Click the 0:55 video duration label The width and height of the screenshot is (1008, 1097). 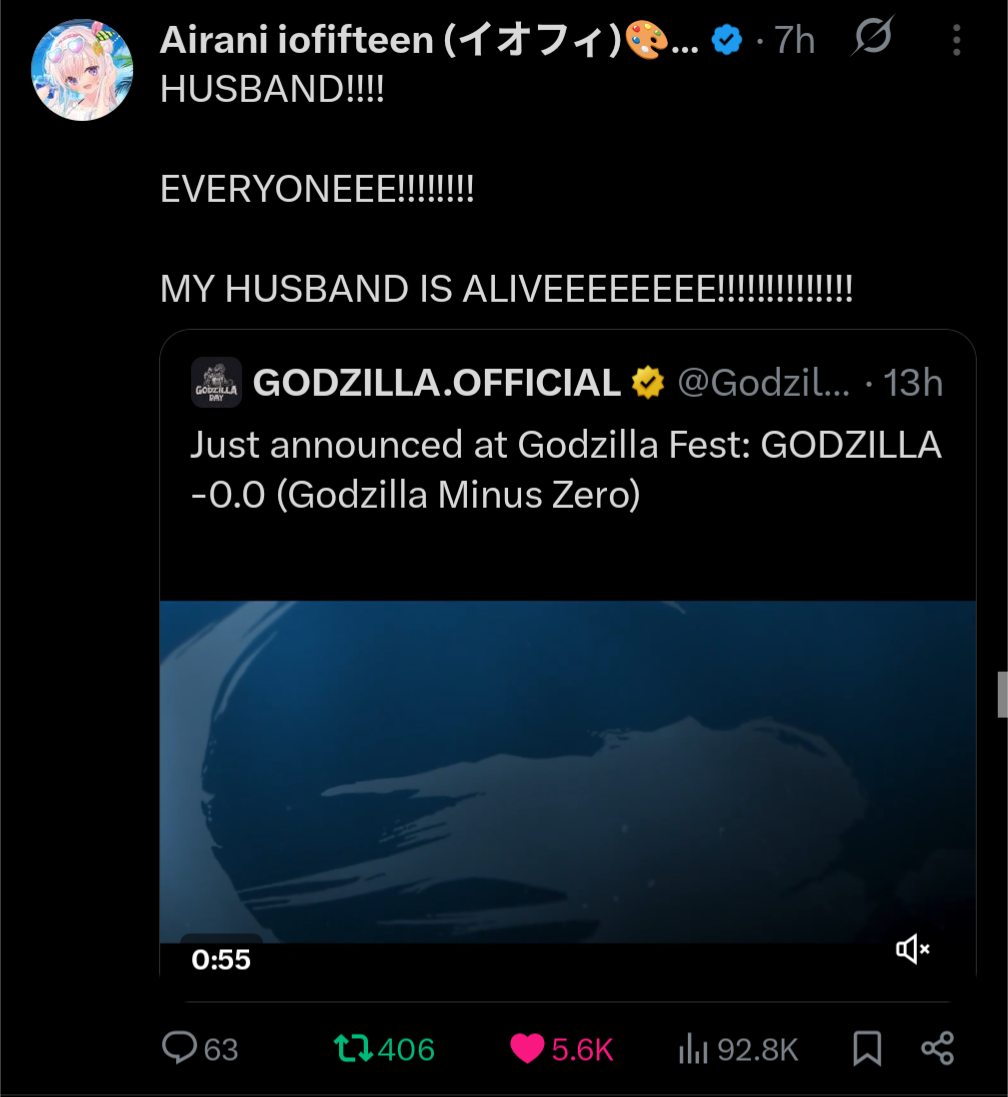tap(221, 959)
